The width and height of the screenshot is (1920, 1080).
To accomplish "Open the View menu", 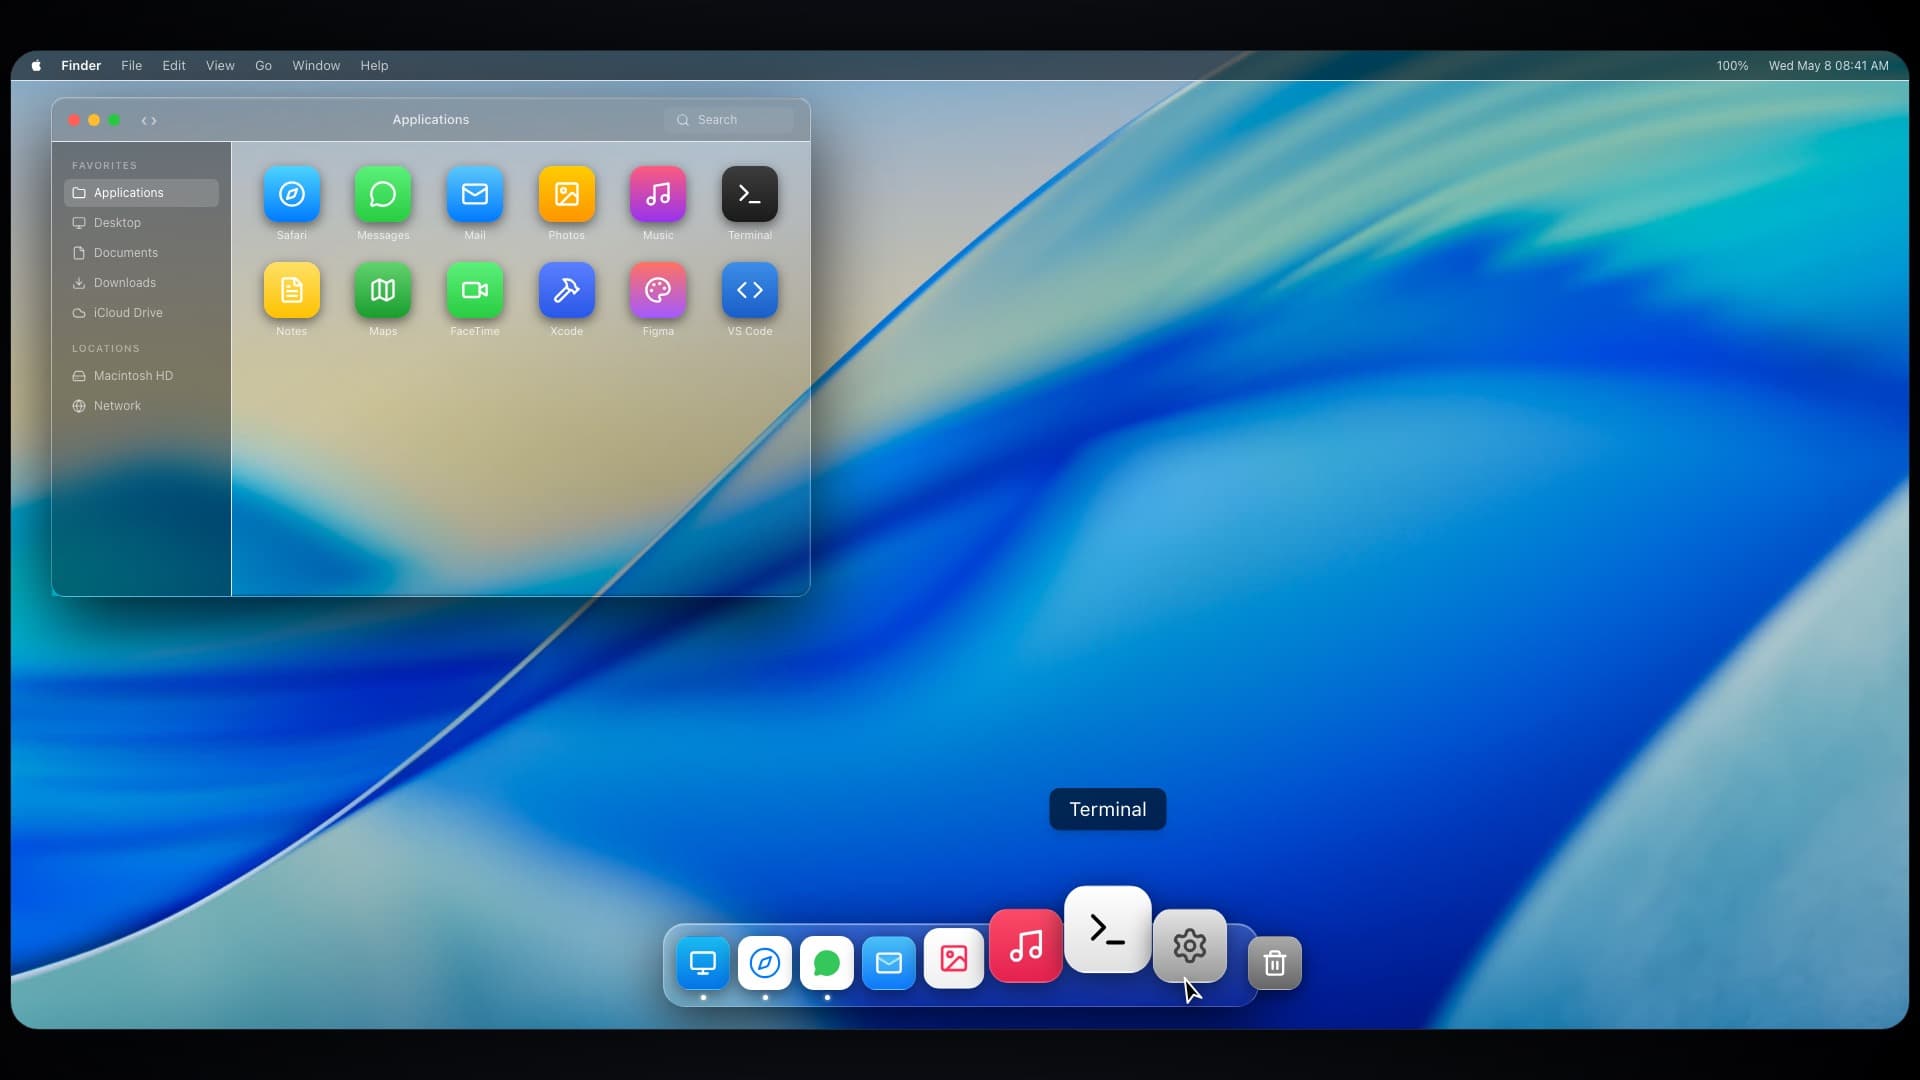I will 220,66.
